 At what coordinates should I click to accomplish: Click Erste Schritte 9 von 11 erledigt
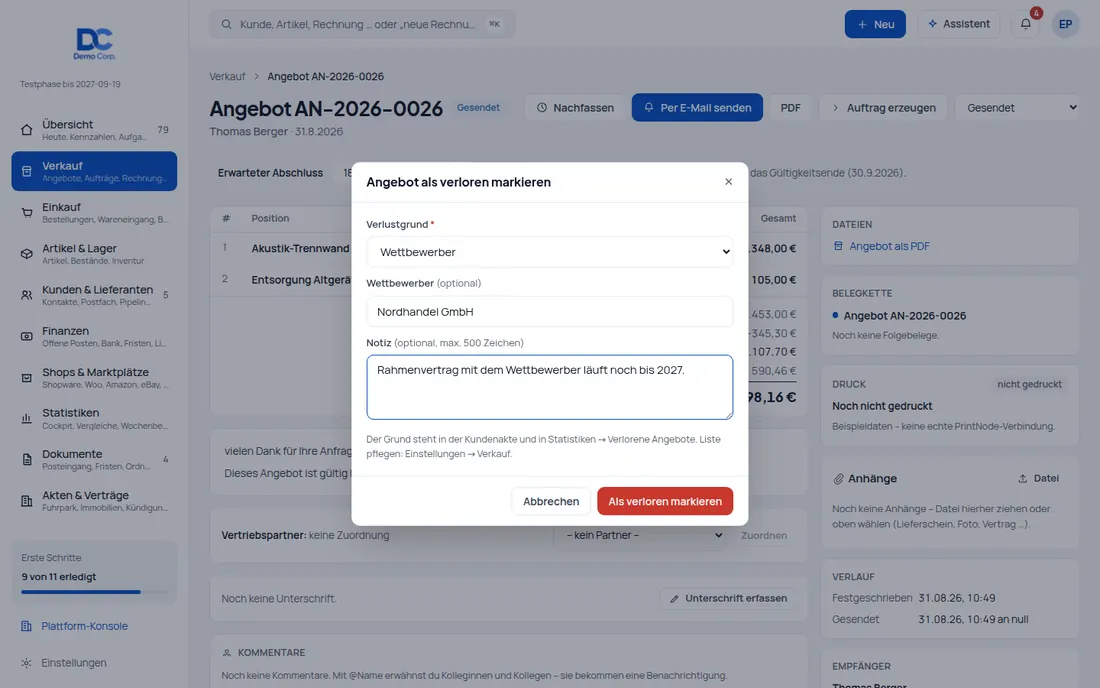point(94,572)
